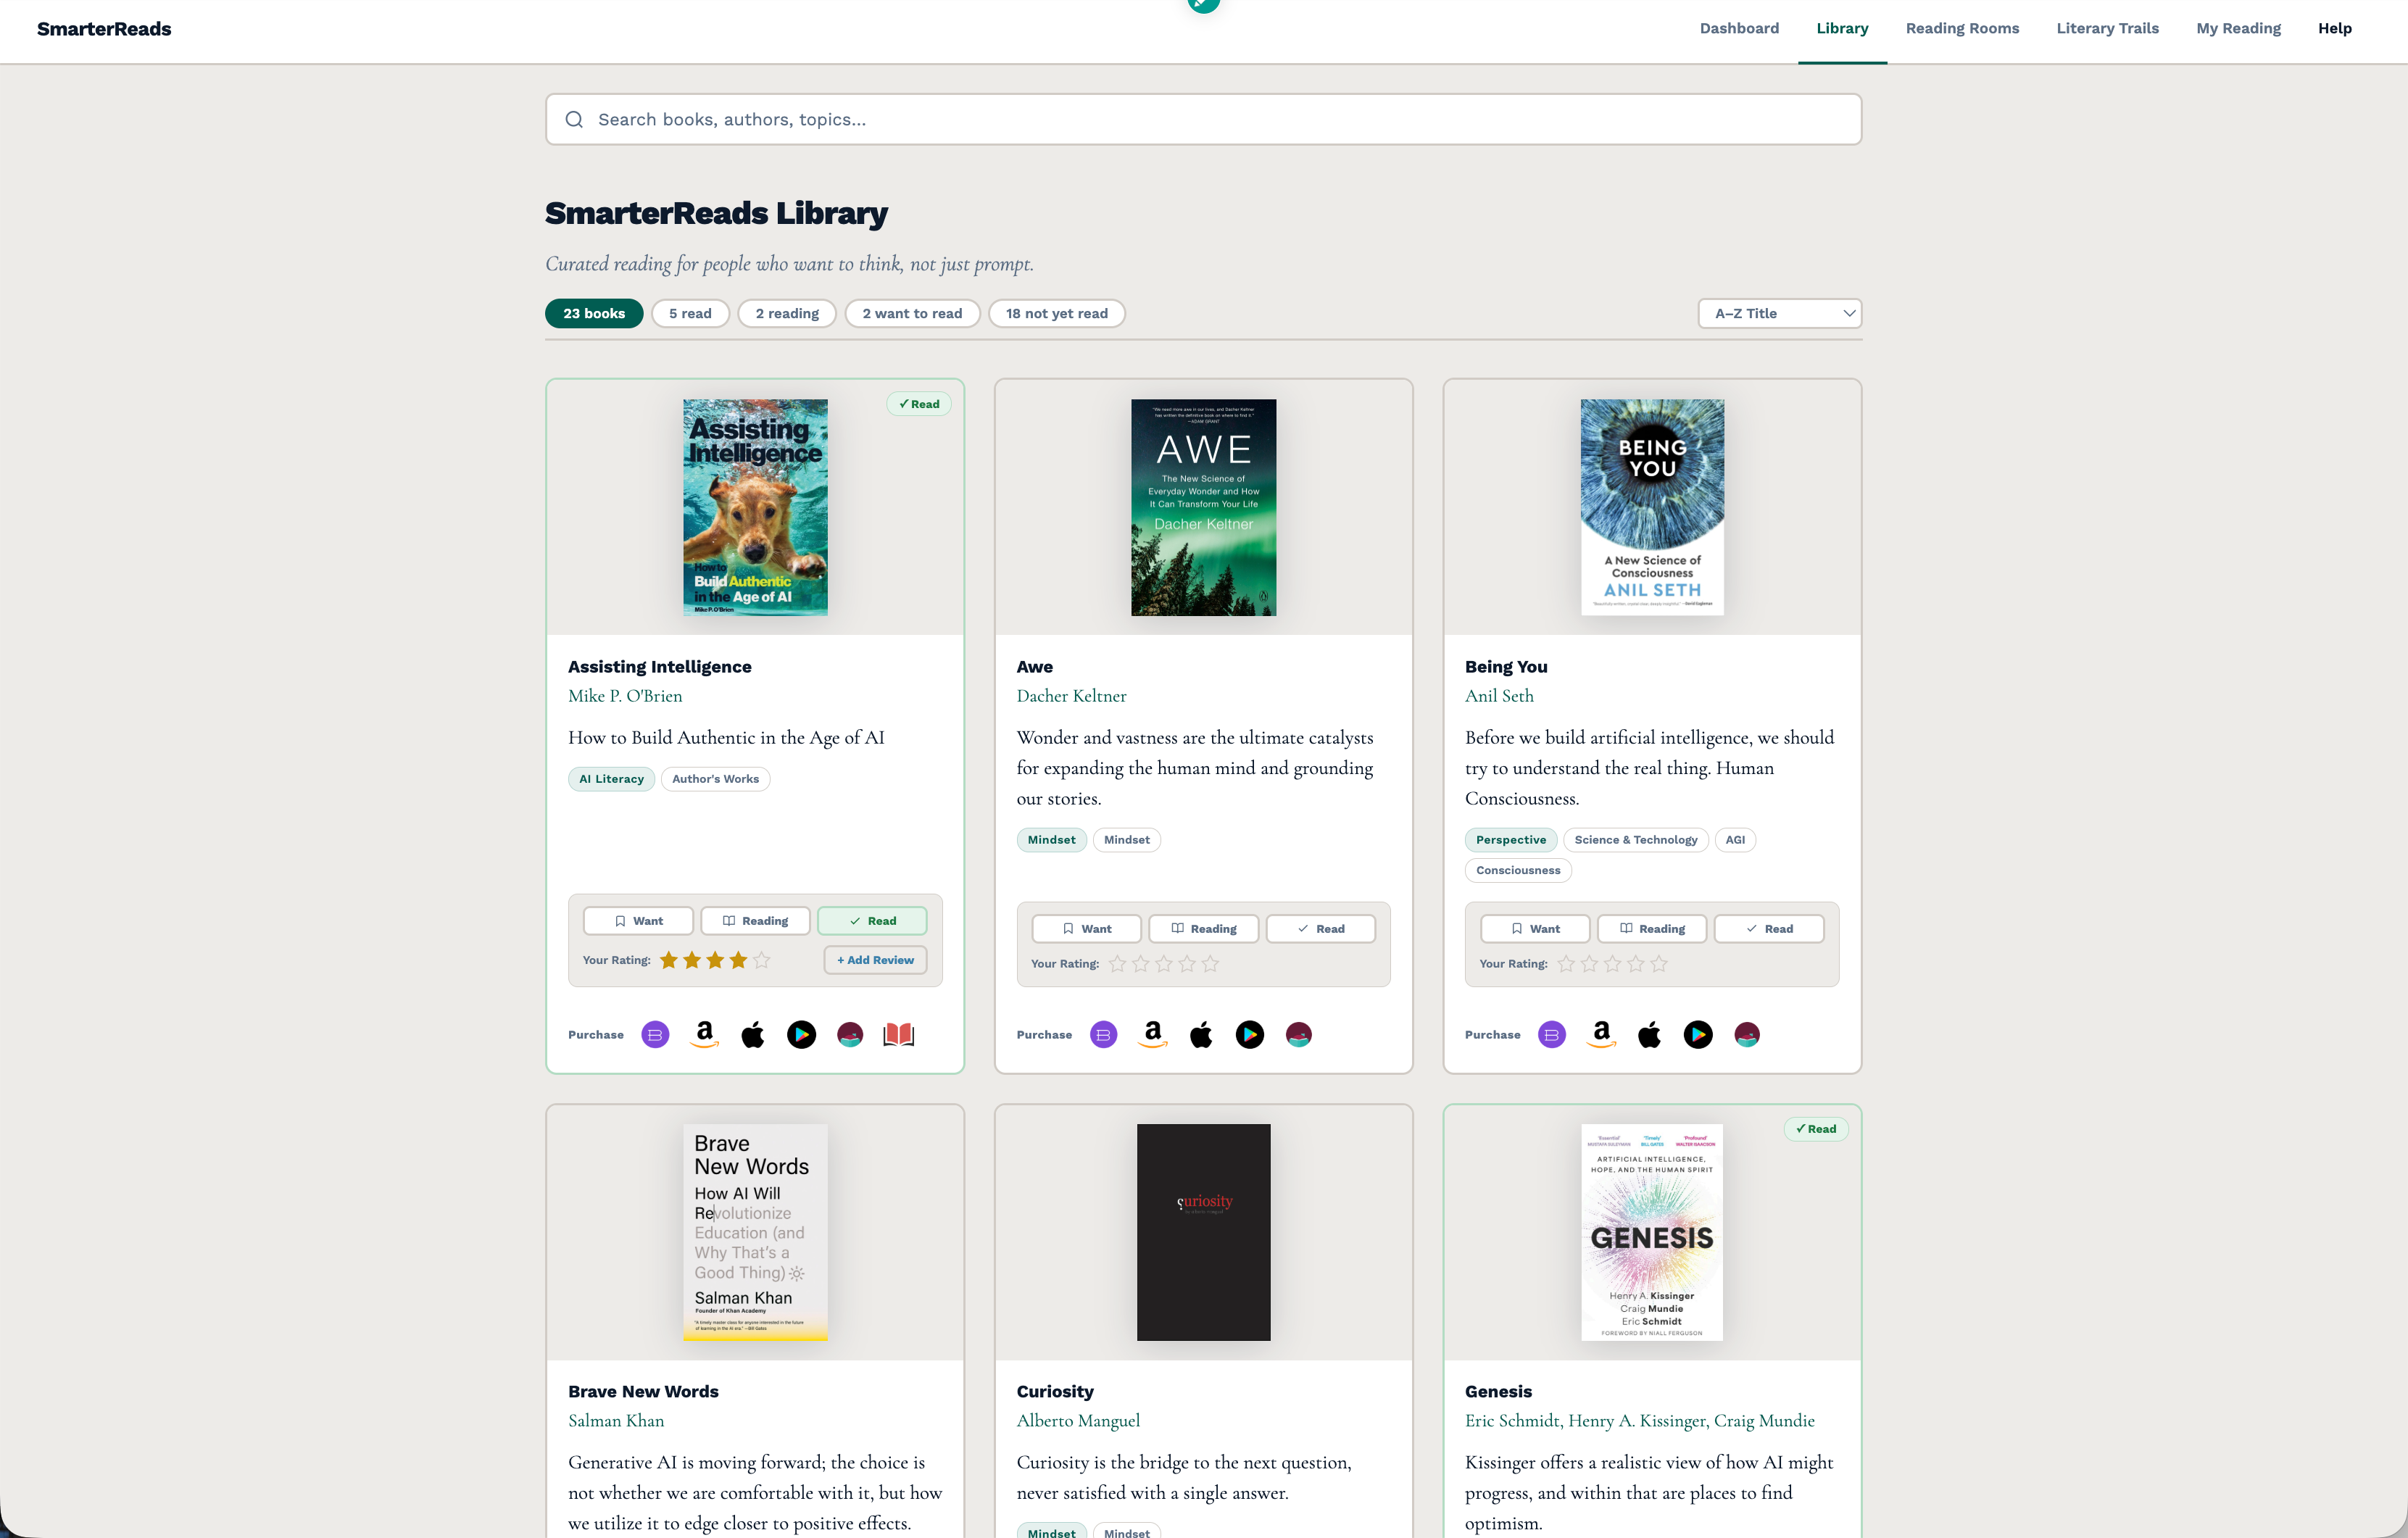Open Amazon purchase icon for Assisting Intelligence

coord(704,1034)
